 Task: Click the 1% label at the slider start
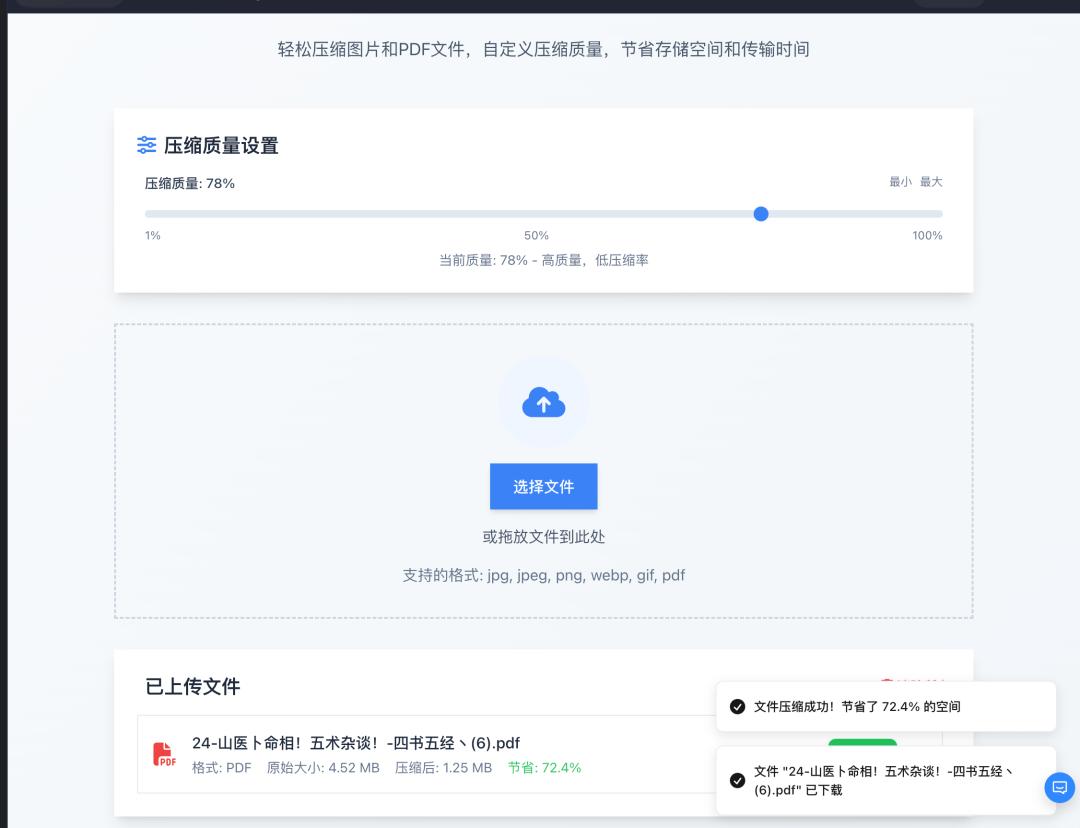(x=152, y=235)
